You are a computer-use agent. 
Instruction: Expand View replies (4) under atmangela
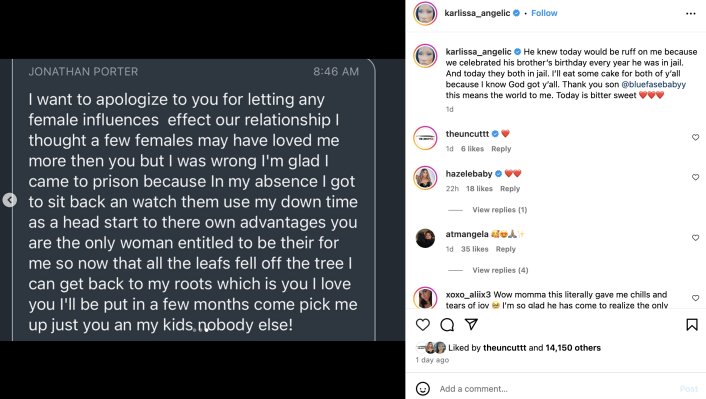coord(500,270)
